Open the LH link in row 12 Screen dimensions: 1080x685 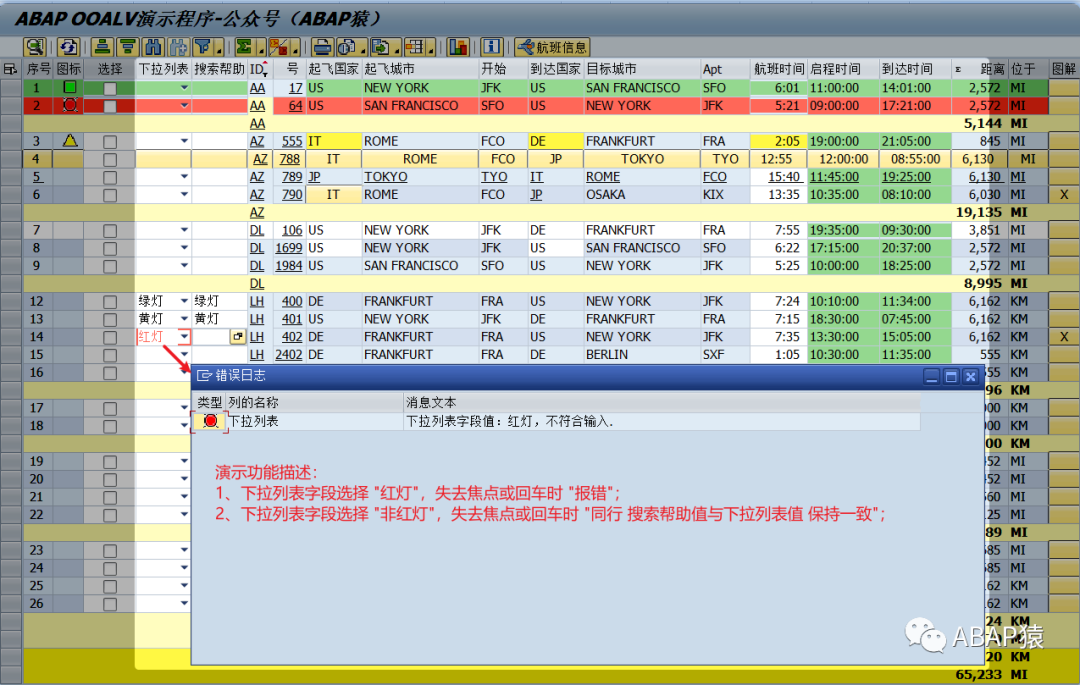coord(257,302)
